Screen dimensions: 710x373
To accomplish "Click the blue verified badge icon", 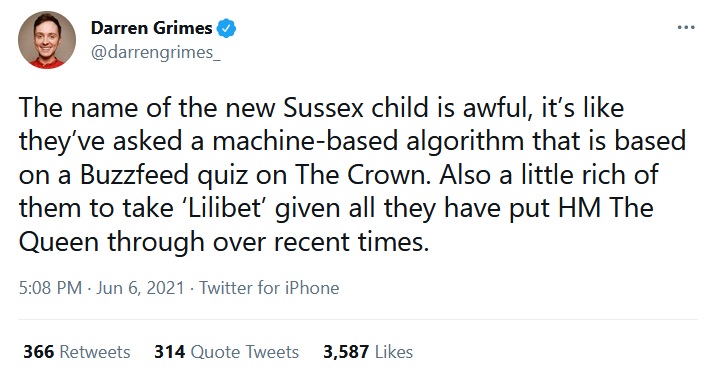I will pos(226,29).
